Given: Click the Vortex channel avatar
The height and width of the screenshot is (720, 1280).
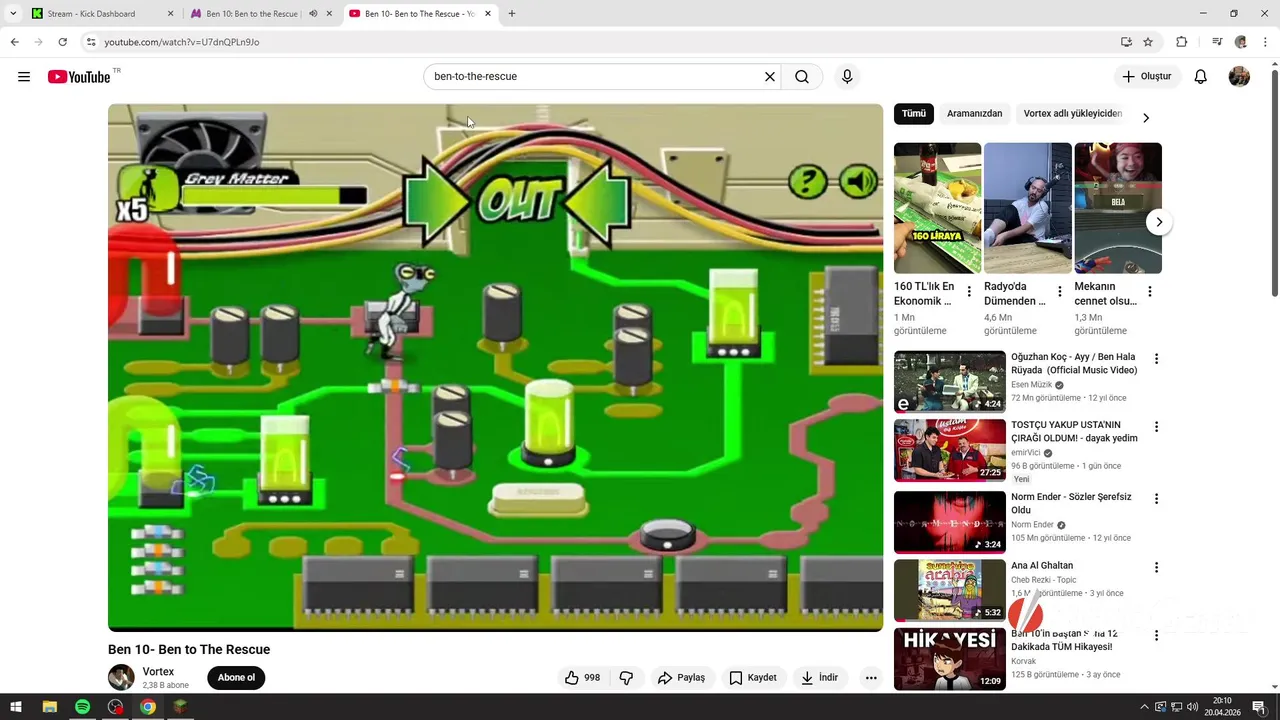Looking at the screenshot, I should pos(121,677).
